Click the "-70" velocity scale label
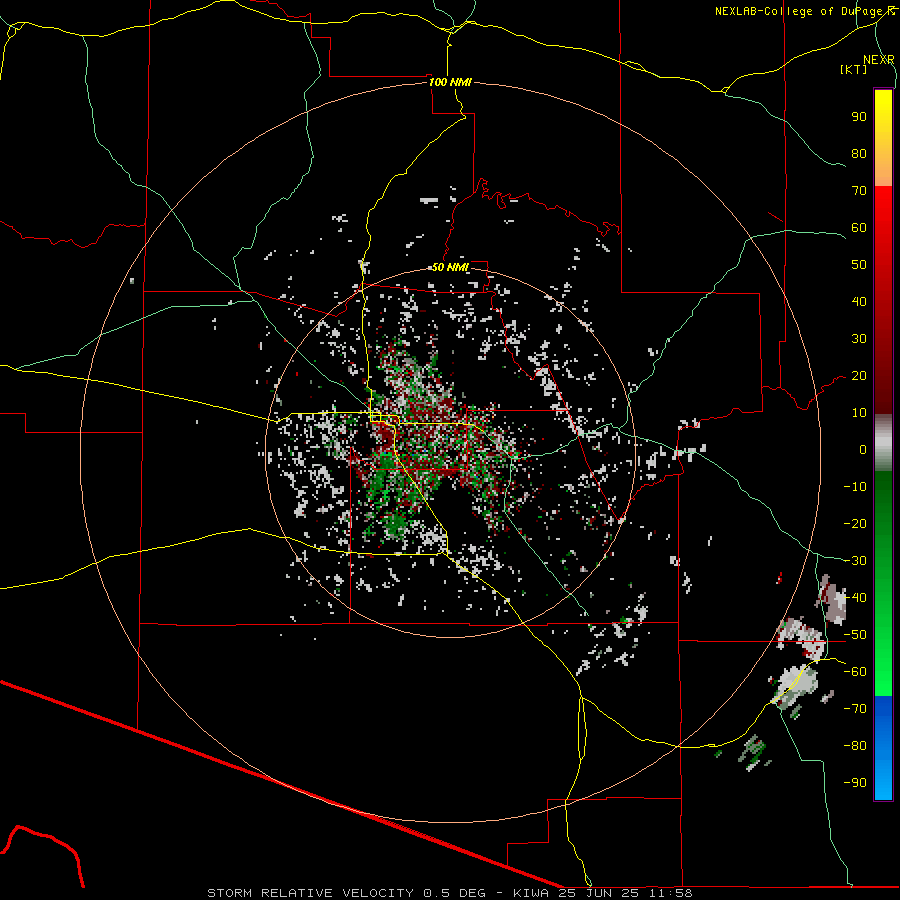The image size is (900, 900). 855,709
